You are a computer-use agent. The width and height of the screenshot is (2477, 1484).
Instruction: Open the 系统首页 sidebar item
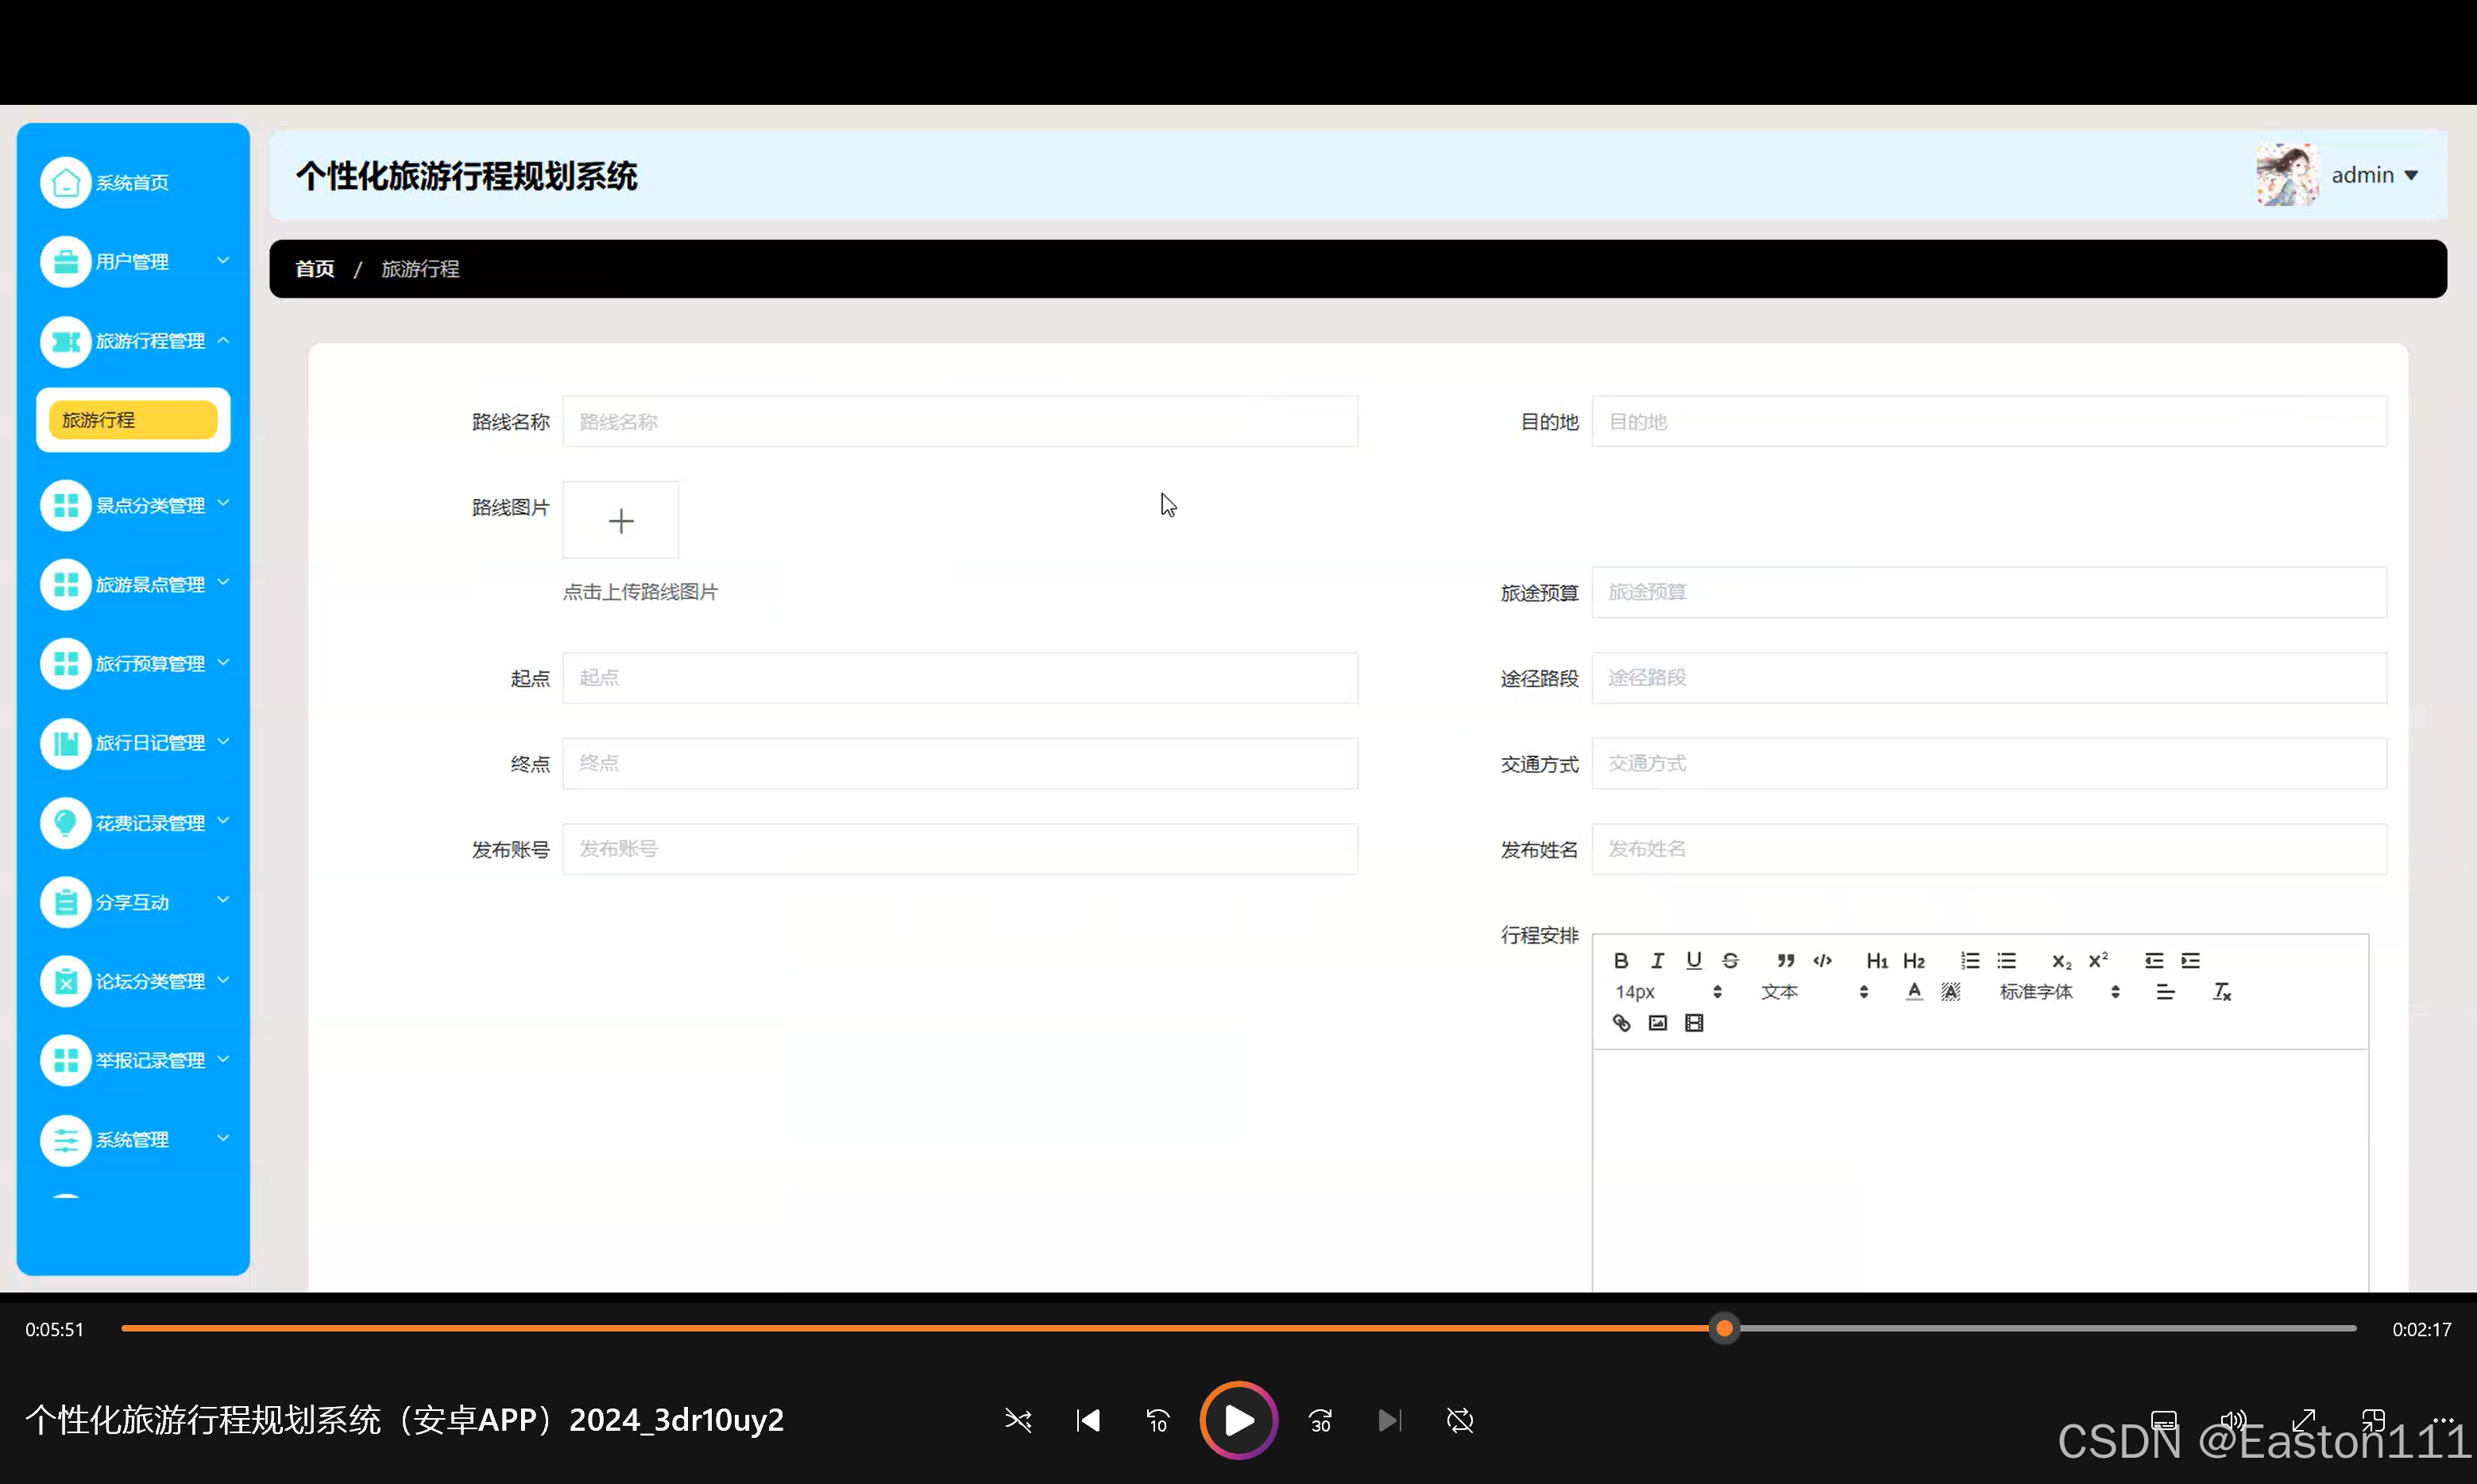130,183
